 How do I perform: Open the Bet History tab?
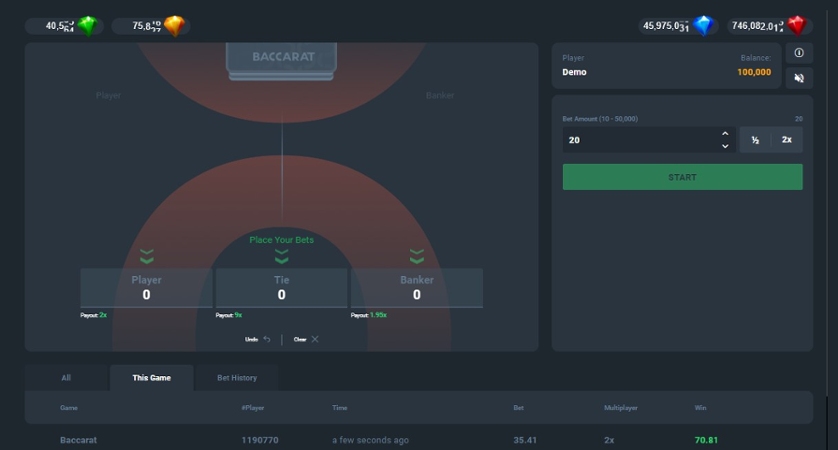237,378
